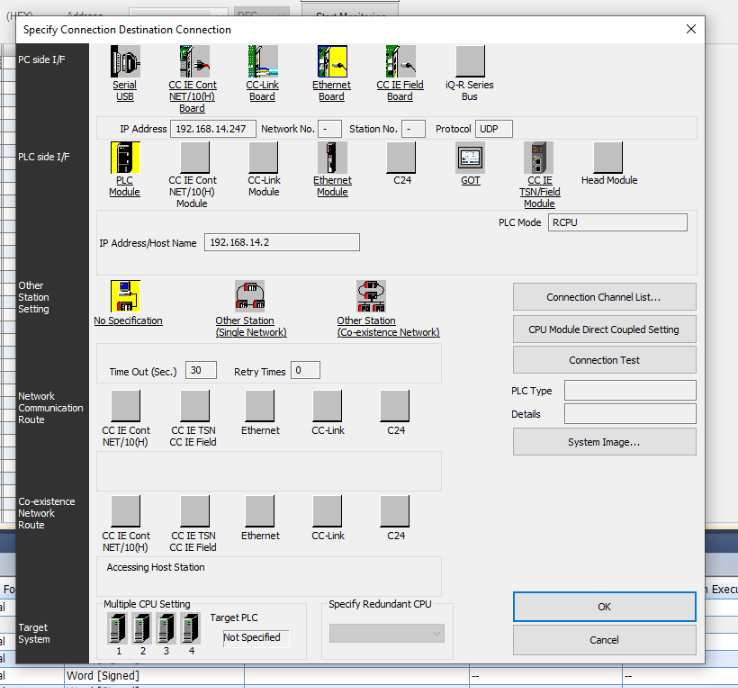The height and width of the screenshot is (688, 738).
Task: Select multiple CPU number 1
Action: [x=117, y=628]
